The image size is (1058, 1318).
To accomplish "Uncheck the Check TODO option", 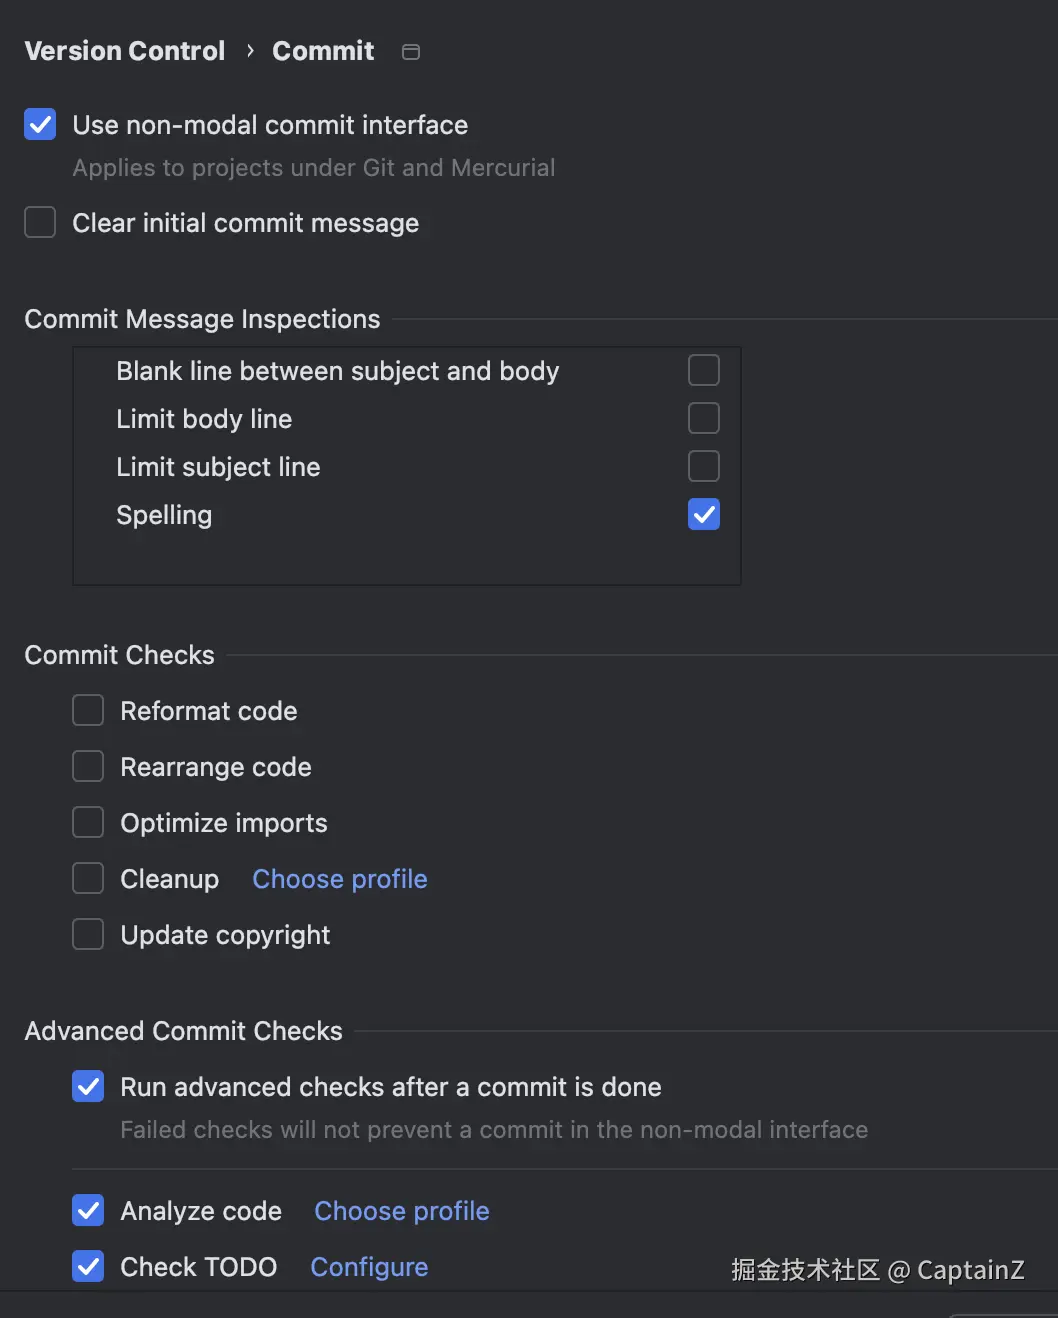I will pyautogui.click(x=88, y=1267).
